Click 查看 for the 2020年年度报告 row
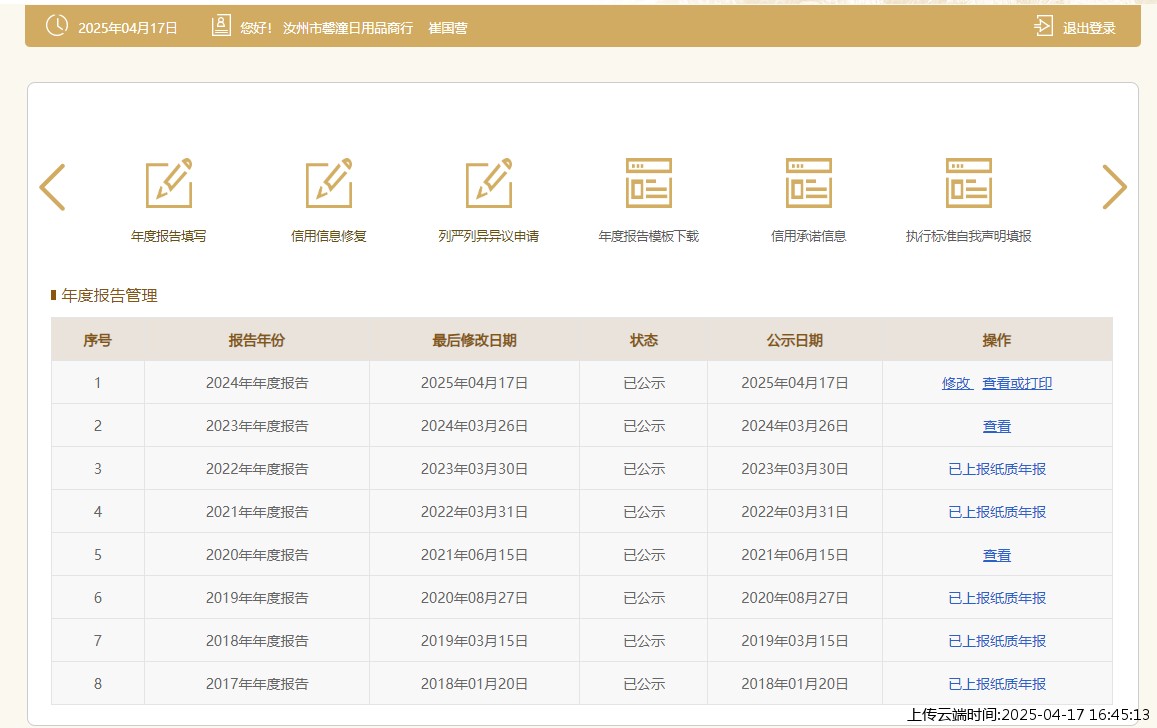This screenshot has width=1157, height=728. point(997,555)
